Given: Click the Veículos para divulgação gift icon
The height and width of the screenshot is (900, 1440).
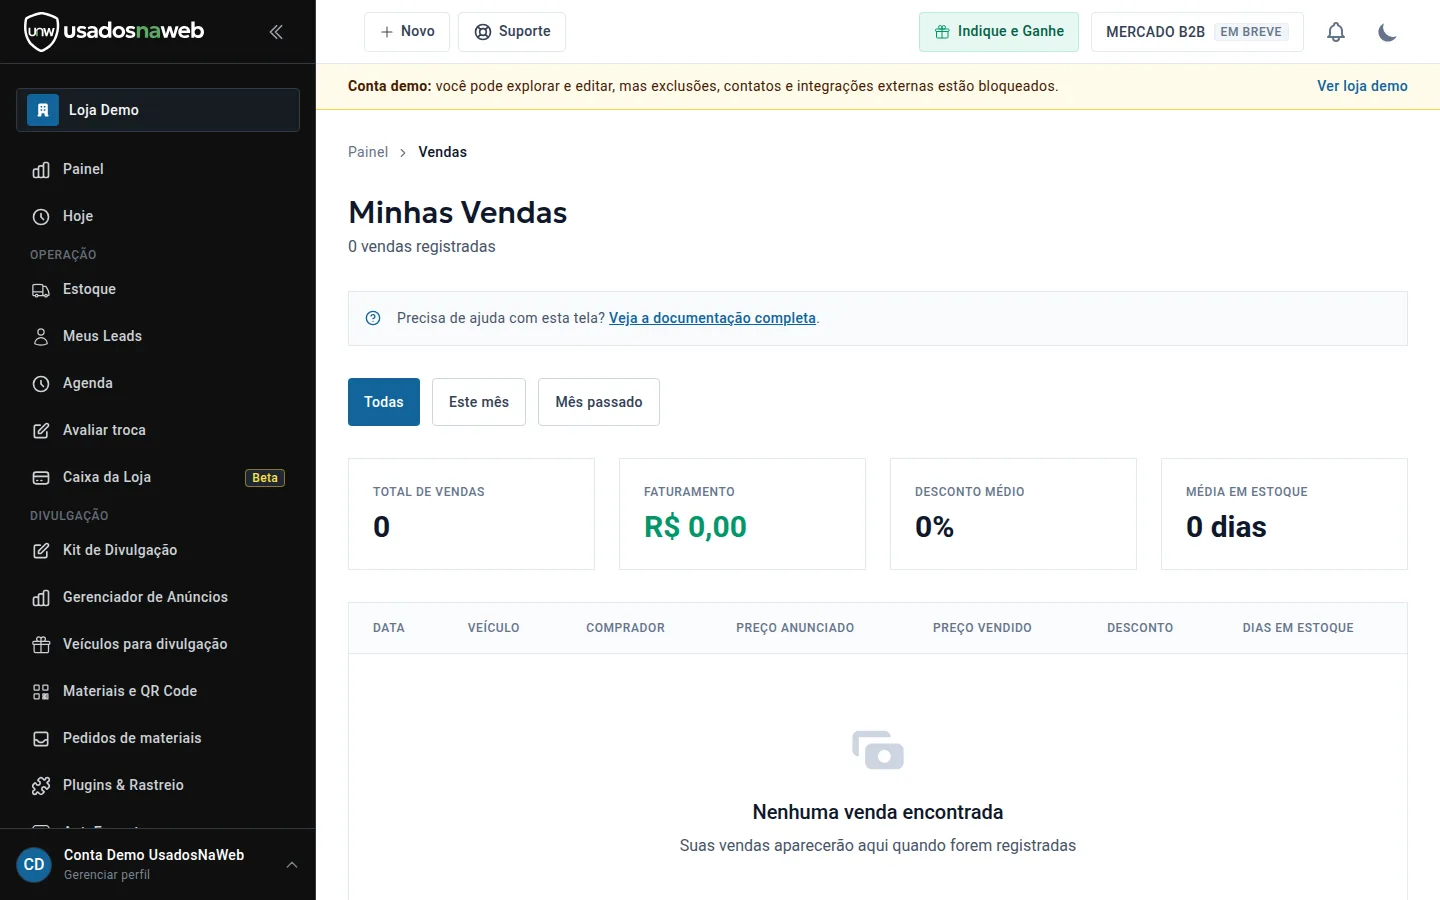Looking at the screenshot, I should [x=41, y=645].
